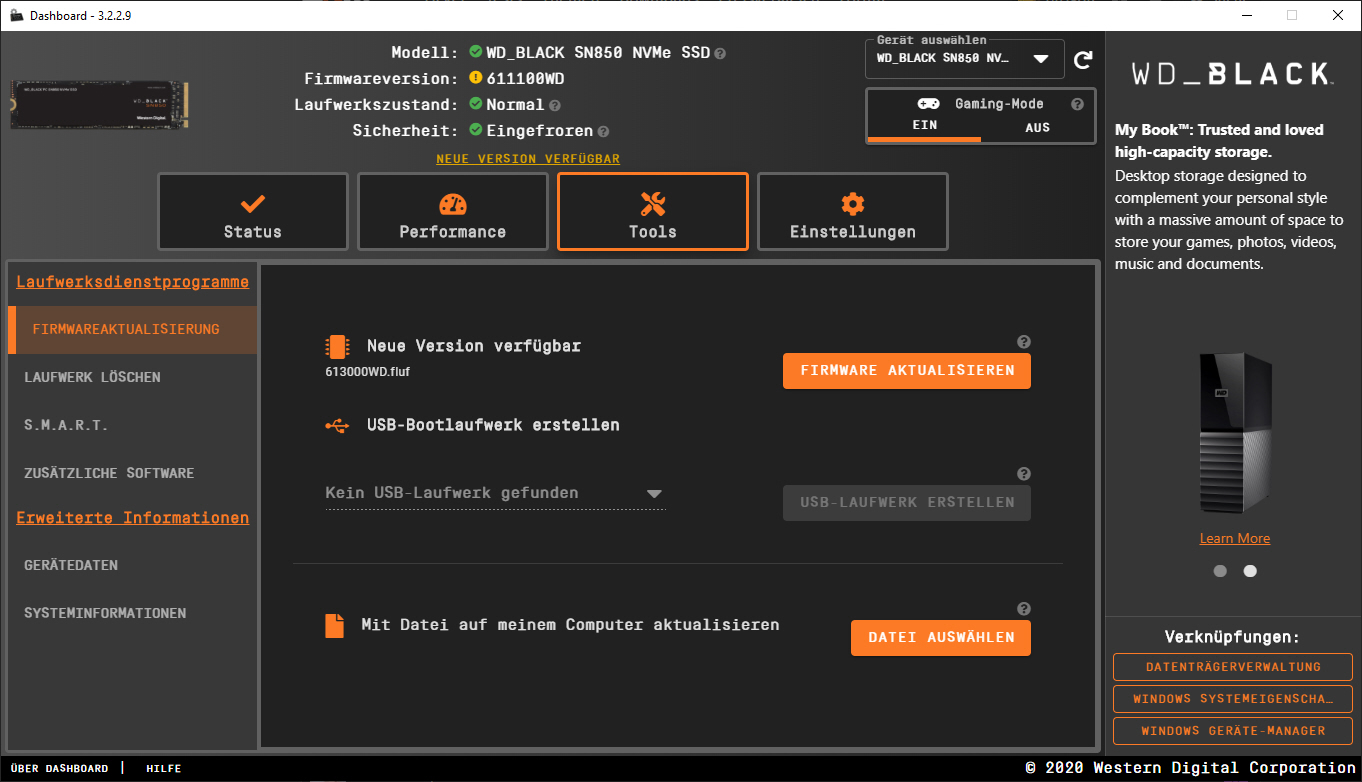Click the USB-Laufwerk erstellen button
Viewport: 1362px width, 782px height.
coord(907,502)
